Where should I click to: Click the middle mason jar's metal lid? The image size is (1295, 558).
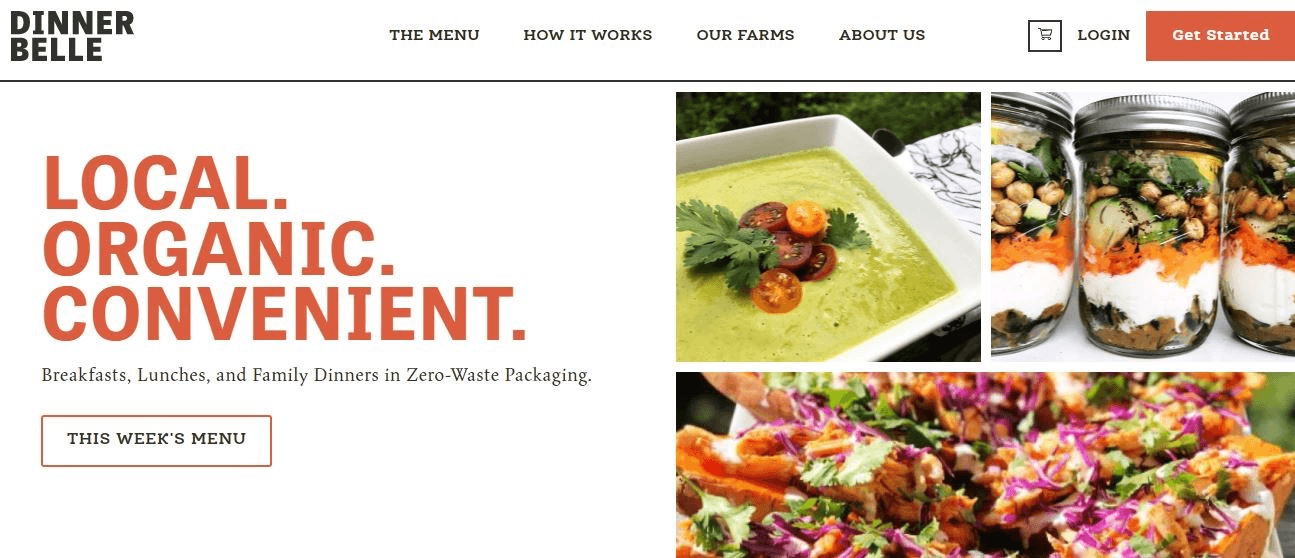1152,116
